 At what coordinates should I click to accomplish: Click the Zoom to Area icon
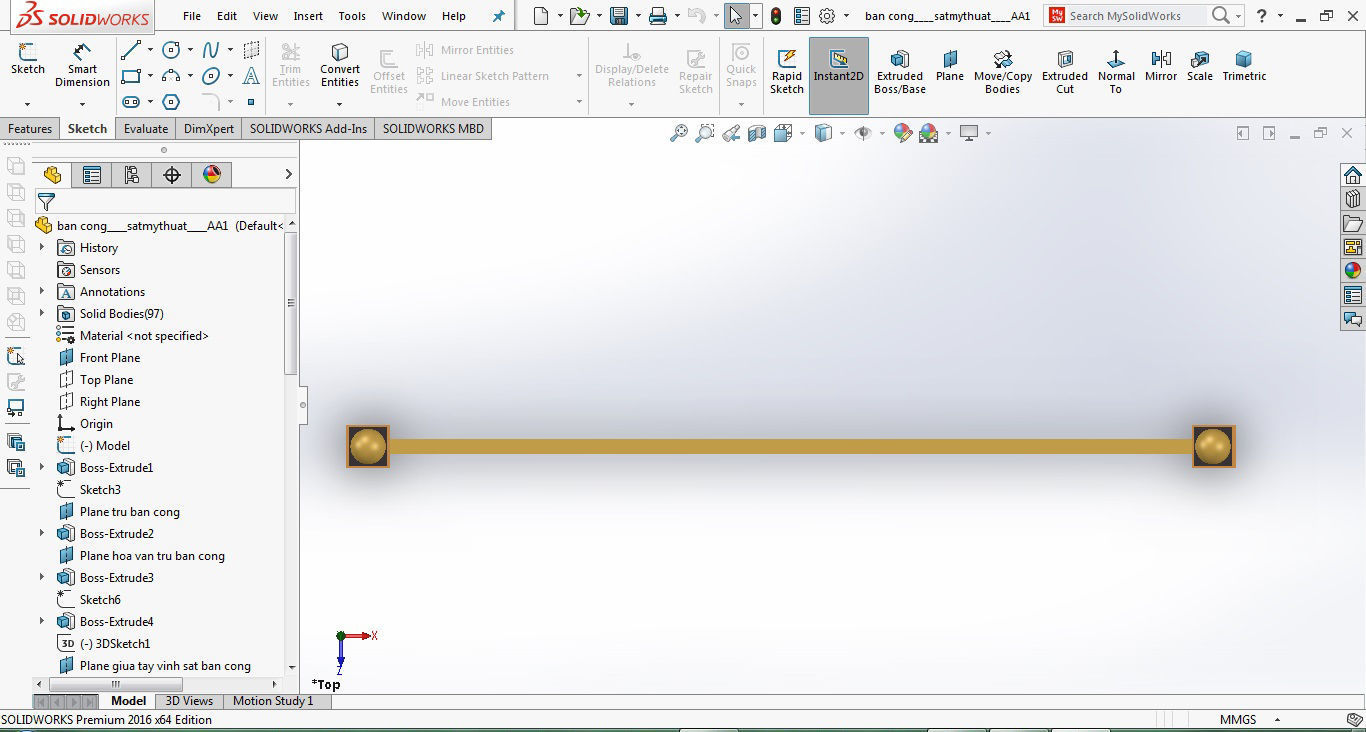pos(705,133)
